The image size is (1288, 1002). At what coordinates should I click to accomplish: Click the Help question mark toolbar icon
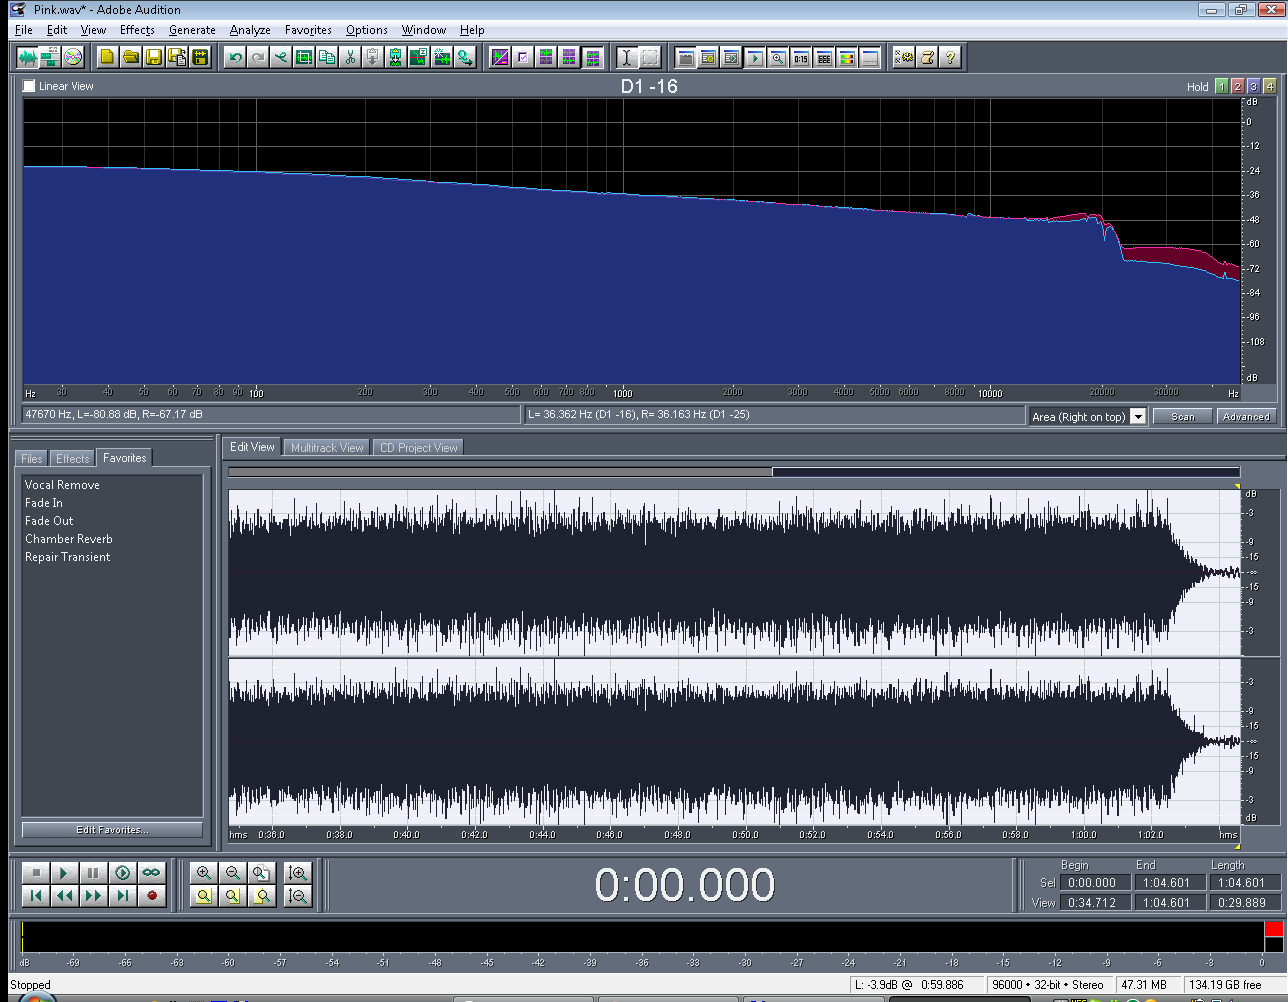click(950, 58)
